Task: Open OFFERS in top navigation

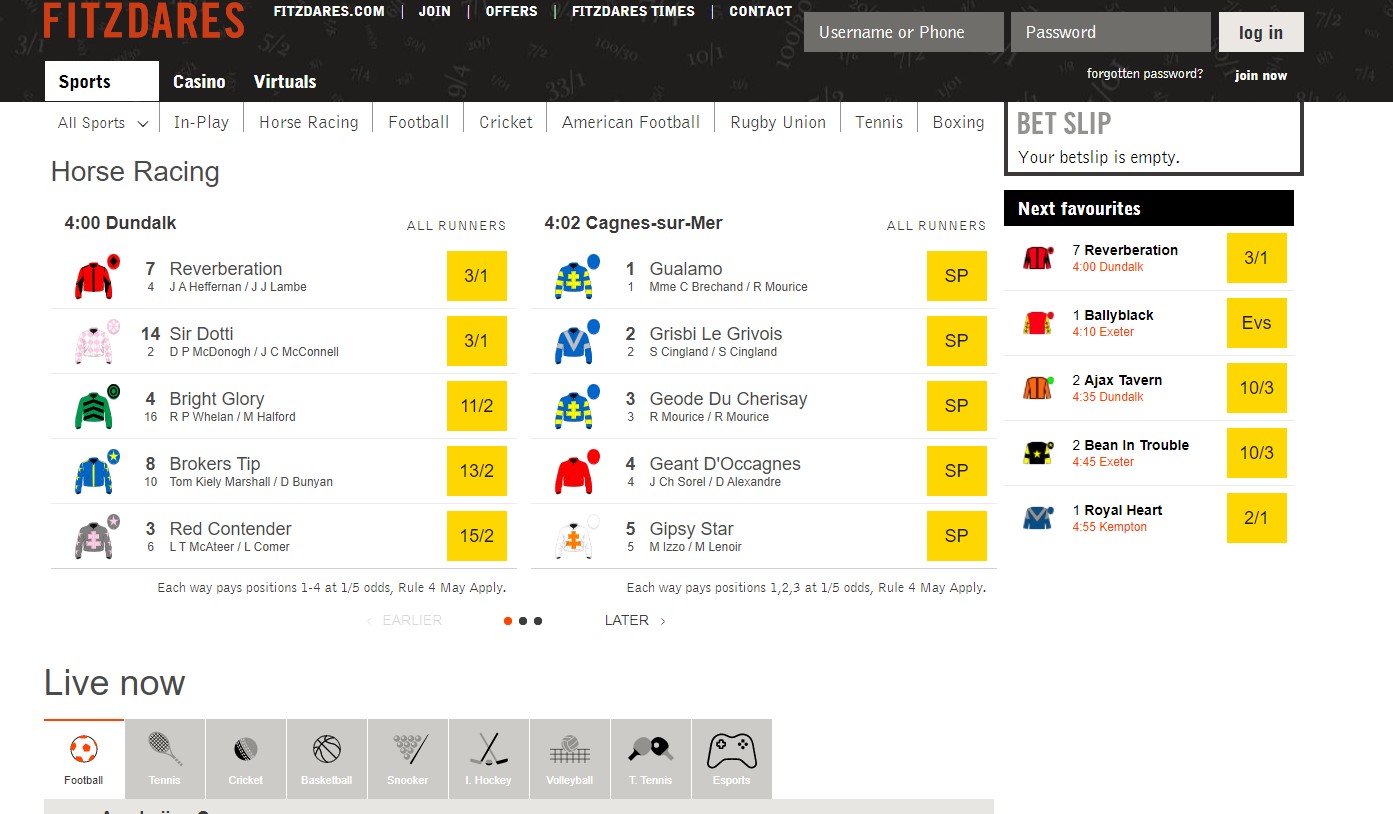Action: 511,11
